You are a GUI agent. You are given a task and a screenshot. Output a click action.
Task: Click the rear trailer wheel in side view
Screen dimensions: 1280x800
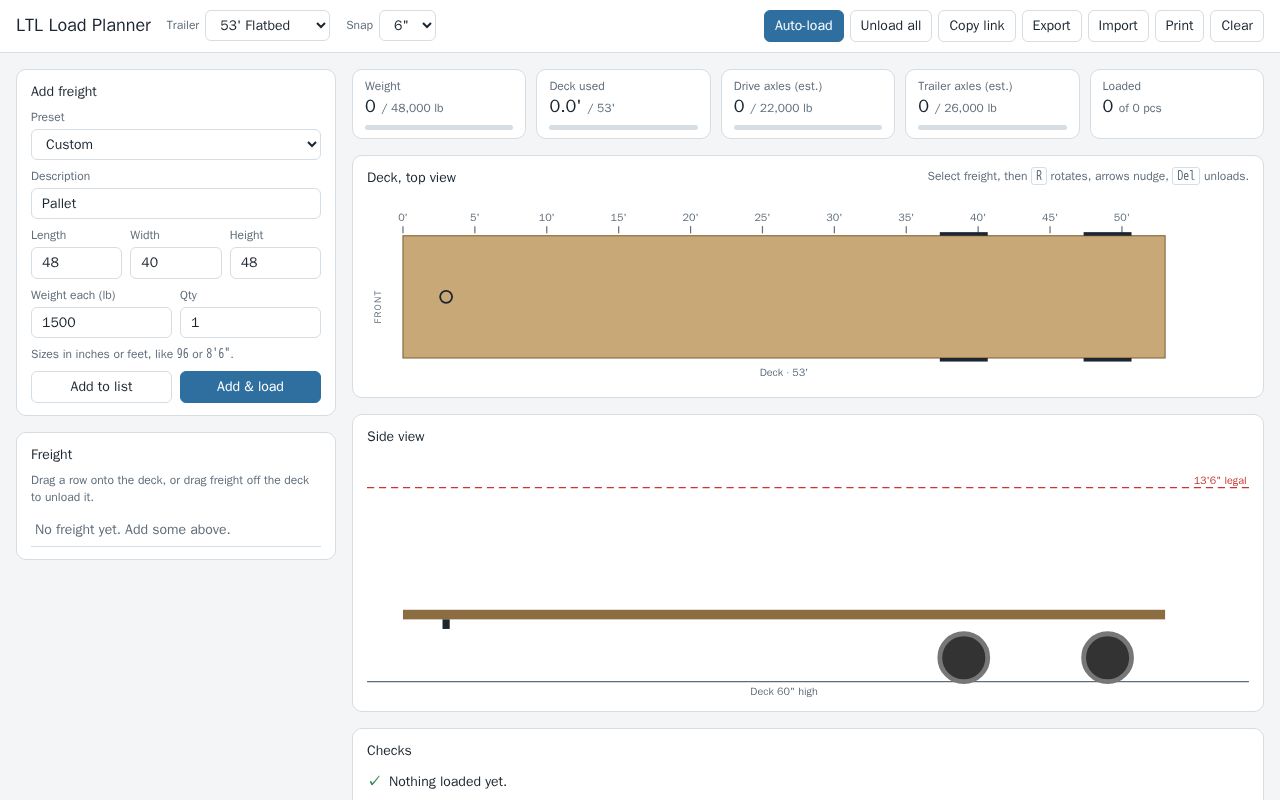(x=1107, y=658)
